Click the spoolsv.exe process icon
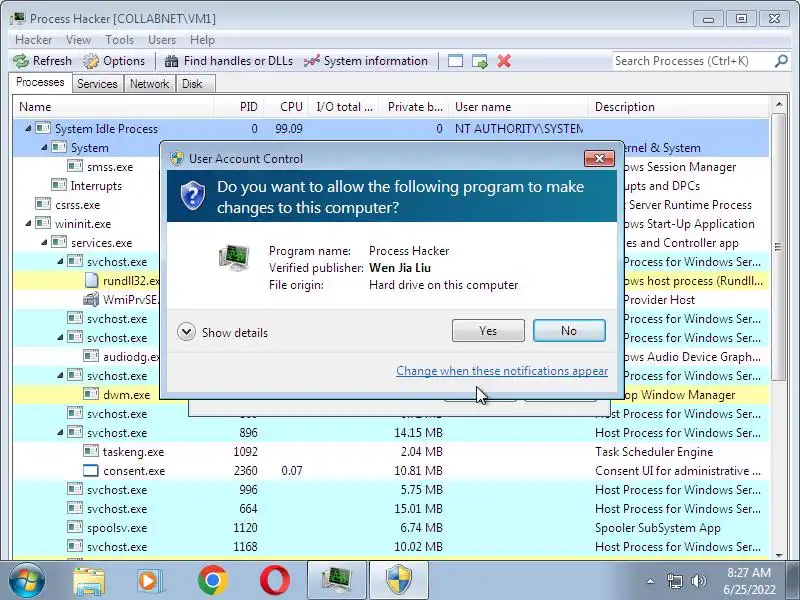Screen dimensions: 800x600 pyautogui.click(x=75, y=528)
